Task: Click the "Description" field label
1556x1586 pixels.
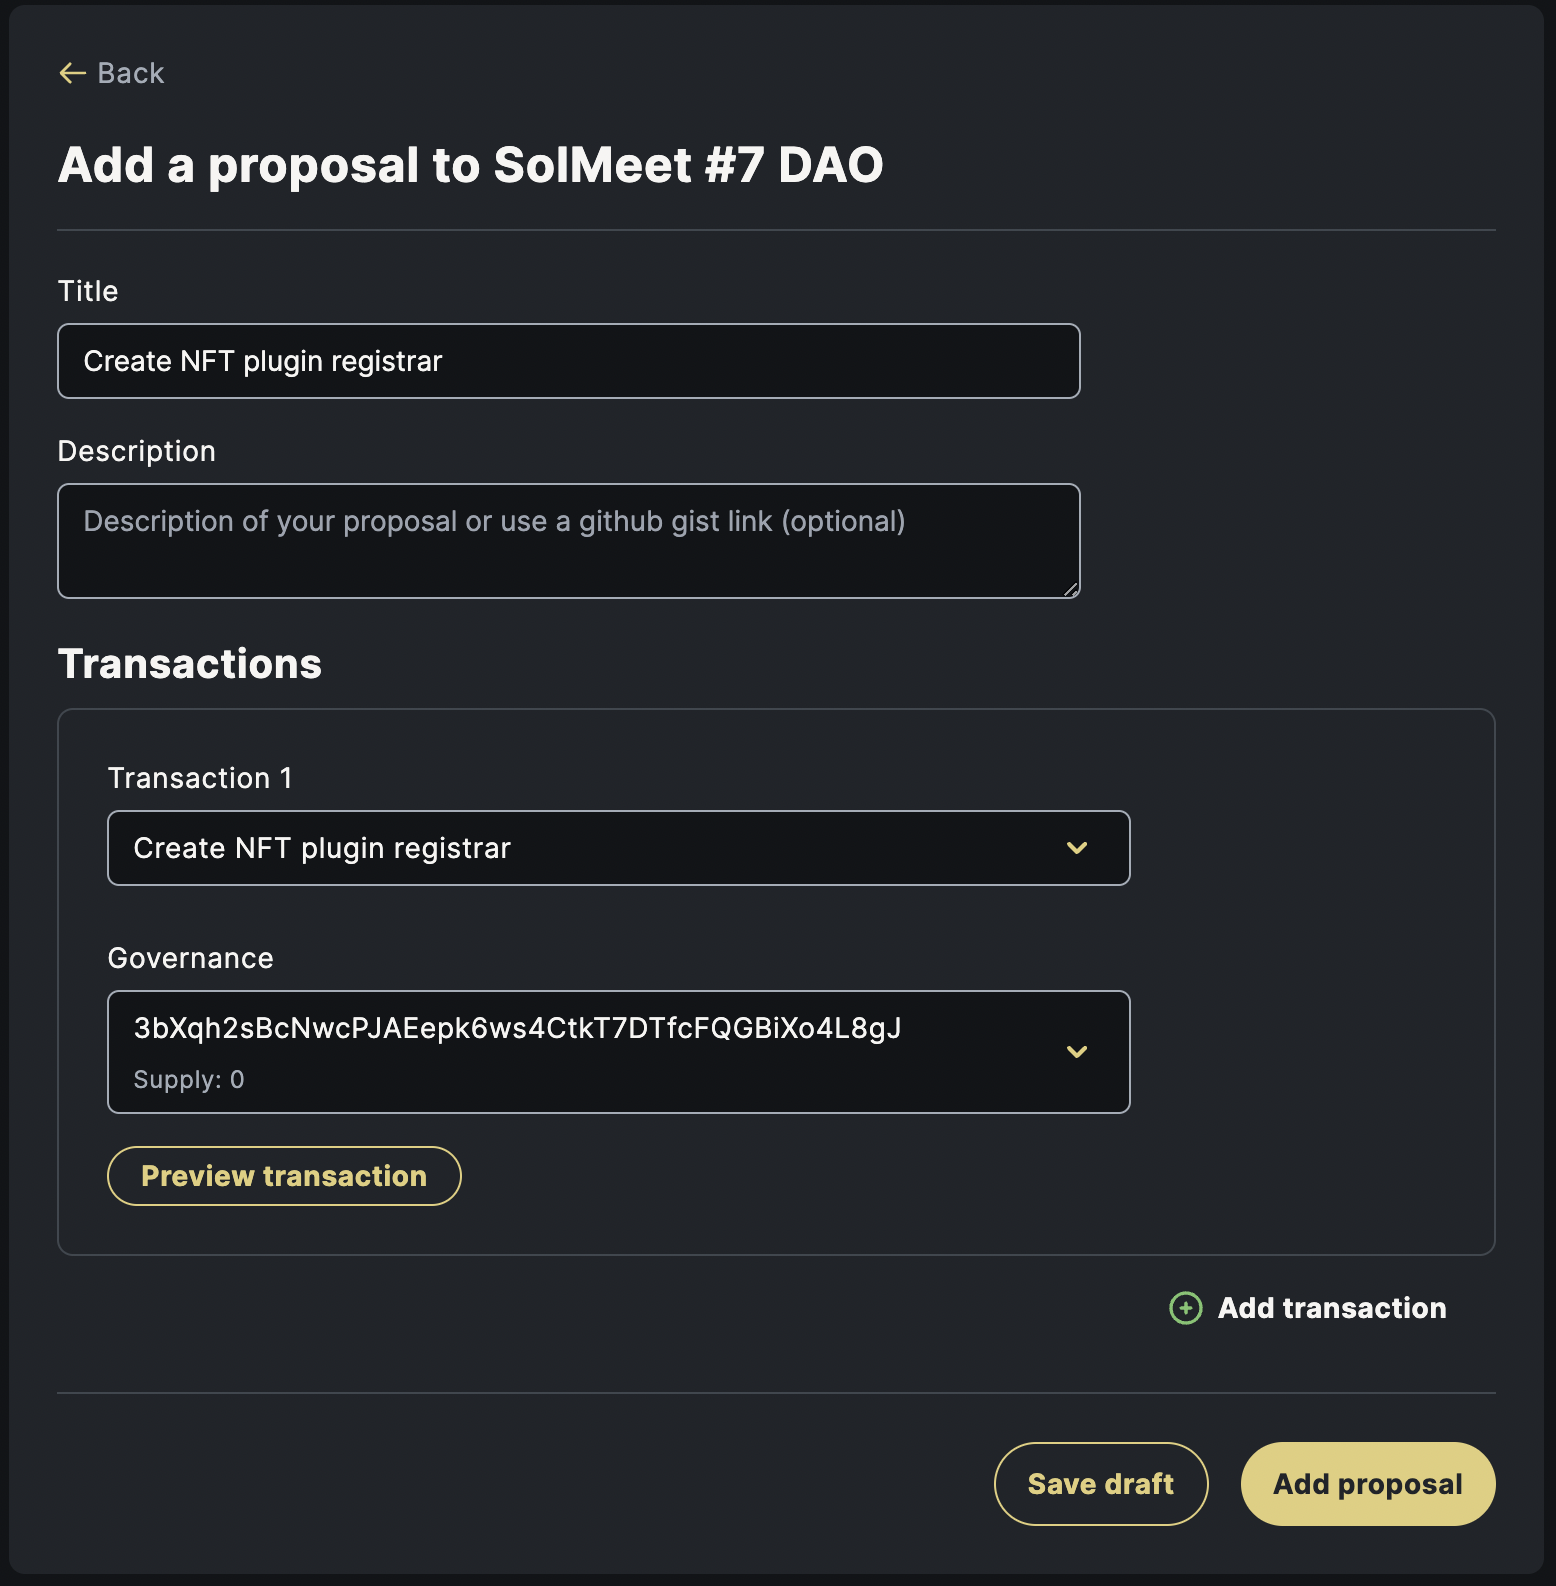Action: [137, 451]
